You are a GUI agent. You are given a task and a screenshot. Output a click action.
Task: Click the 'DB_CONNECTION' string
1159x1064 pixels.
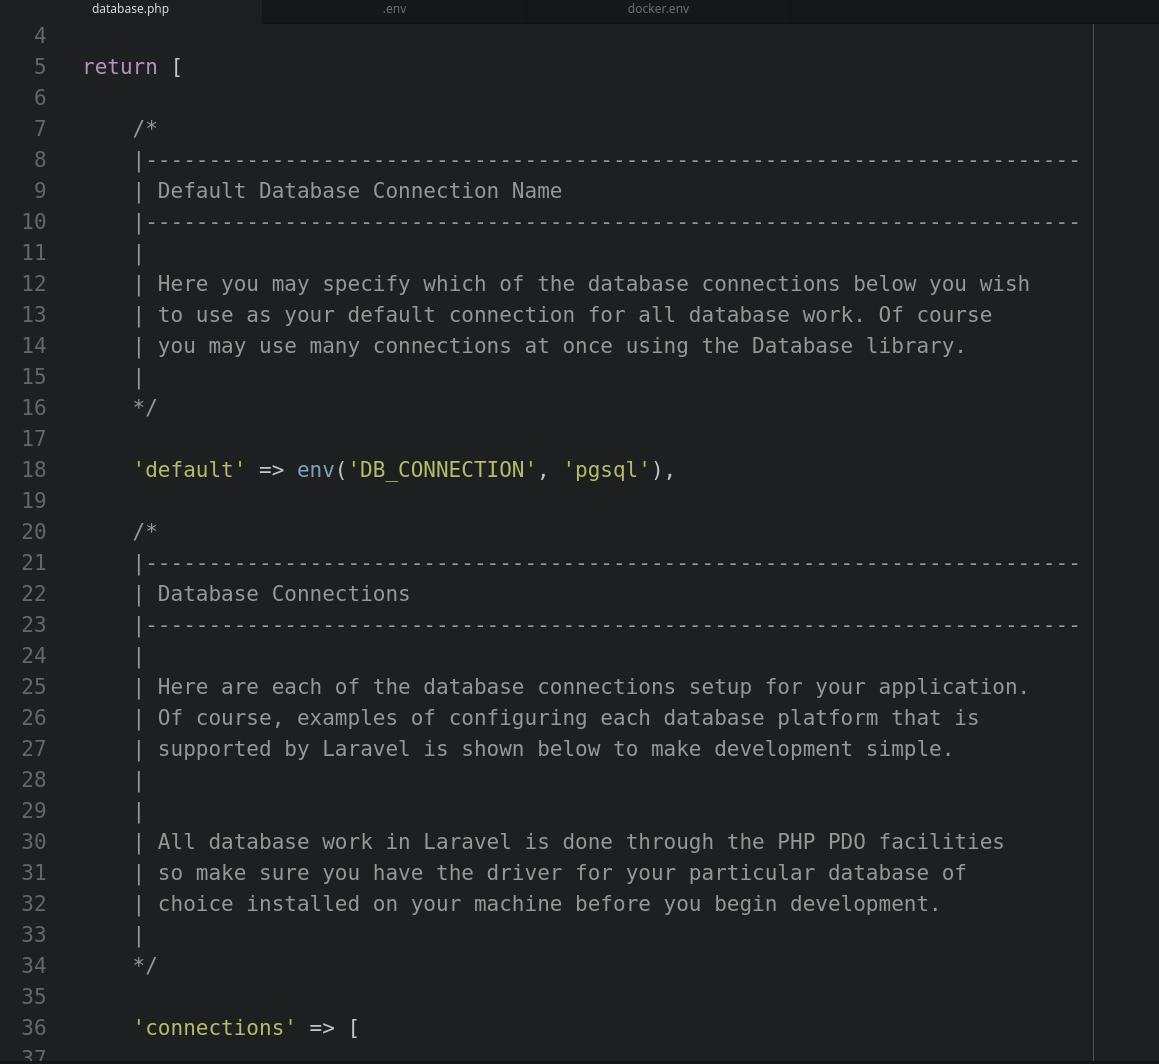coord(441,470)
